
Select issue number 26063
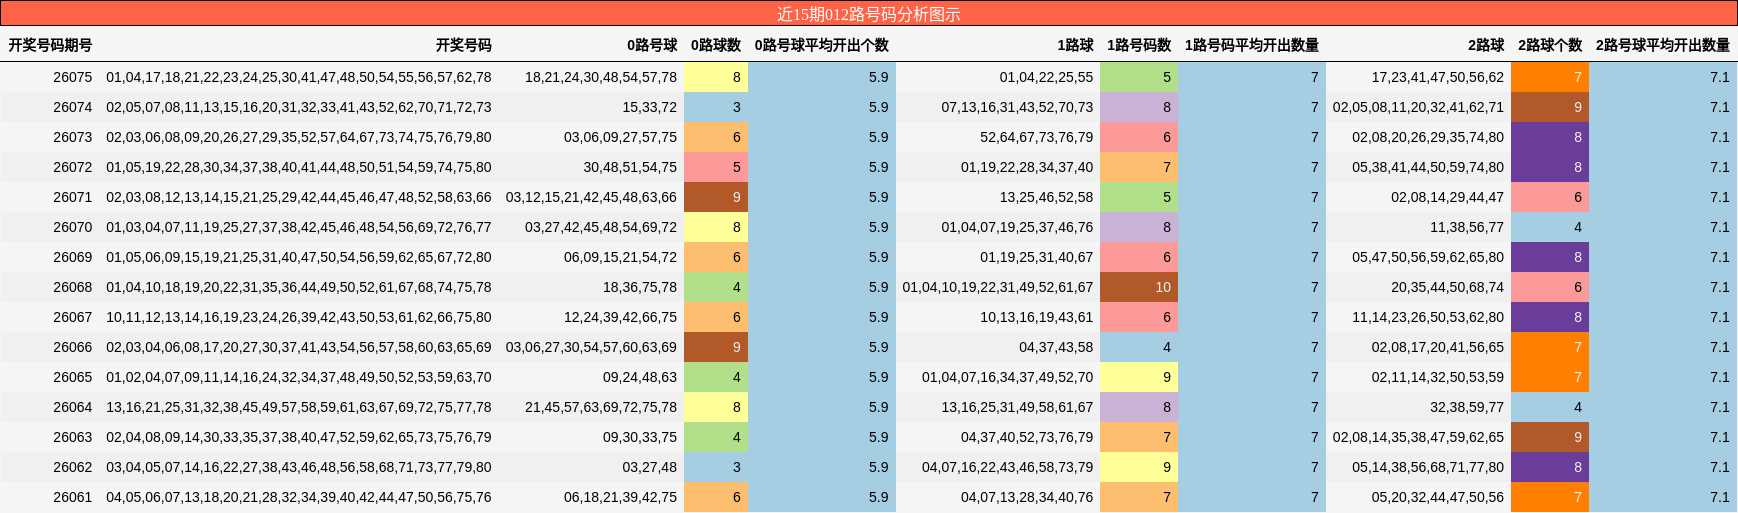[72, 437]
